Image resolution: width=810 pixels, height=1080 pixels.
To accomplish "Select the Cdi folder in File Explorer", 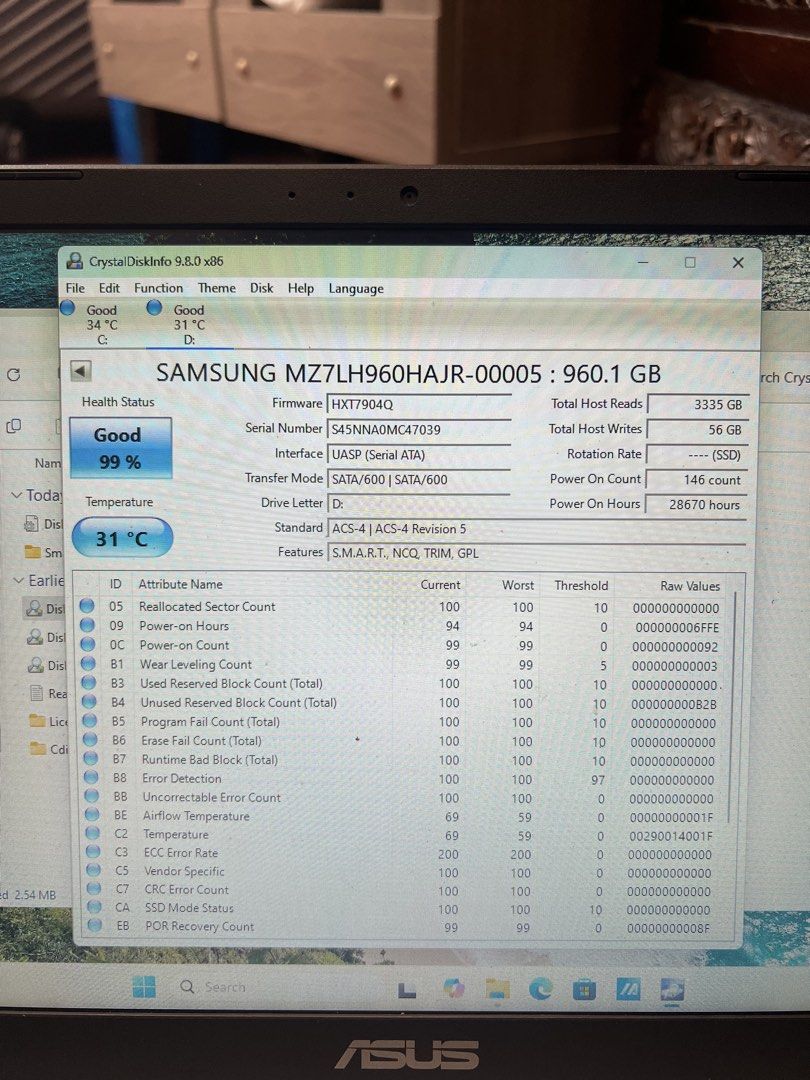I will pyautogui.click(x=49, y=749).
